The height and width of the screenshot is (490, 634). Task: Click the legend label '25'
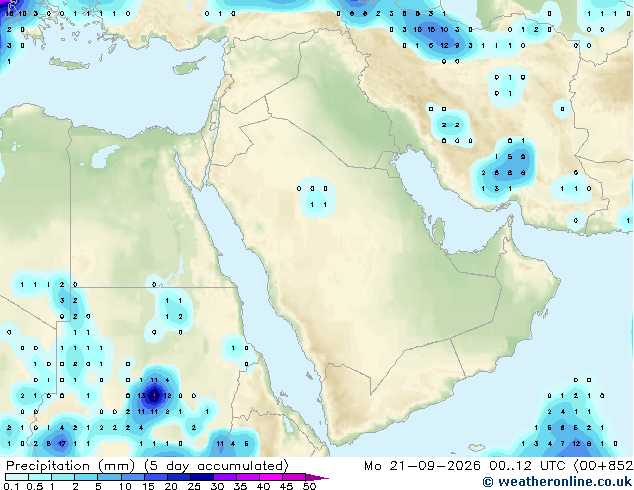(x=194, y=486)
